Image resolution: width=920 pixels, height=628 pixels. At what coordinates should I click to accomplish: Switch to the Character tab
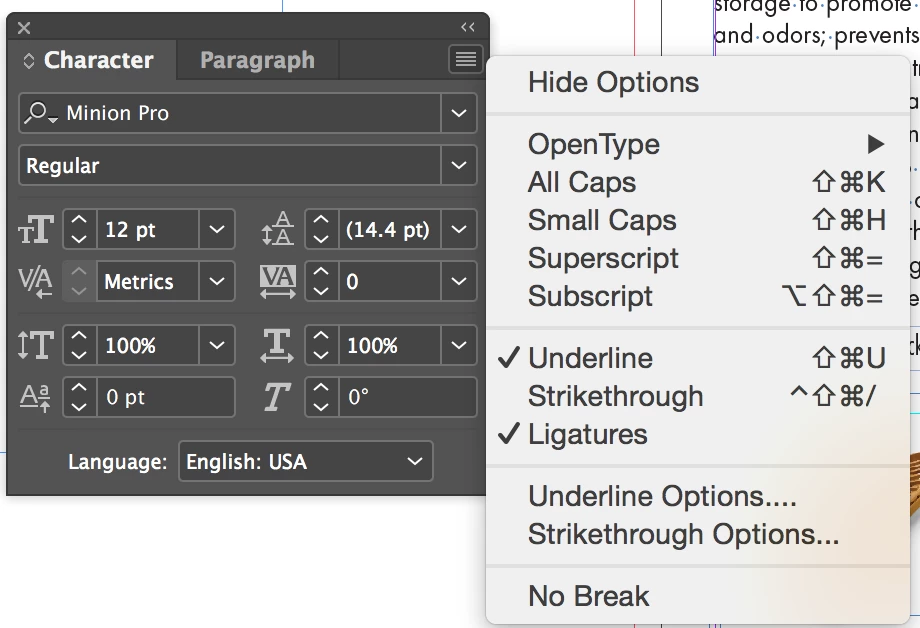tap(99, 60)
